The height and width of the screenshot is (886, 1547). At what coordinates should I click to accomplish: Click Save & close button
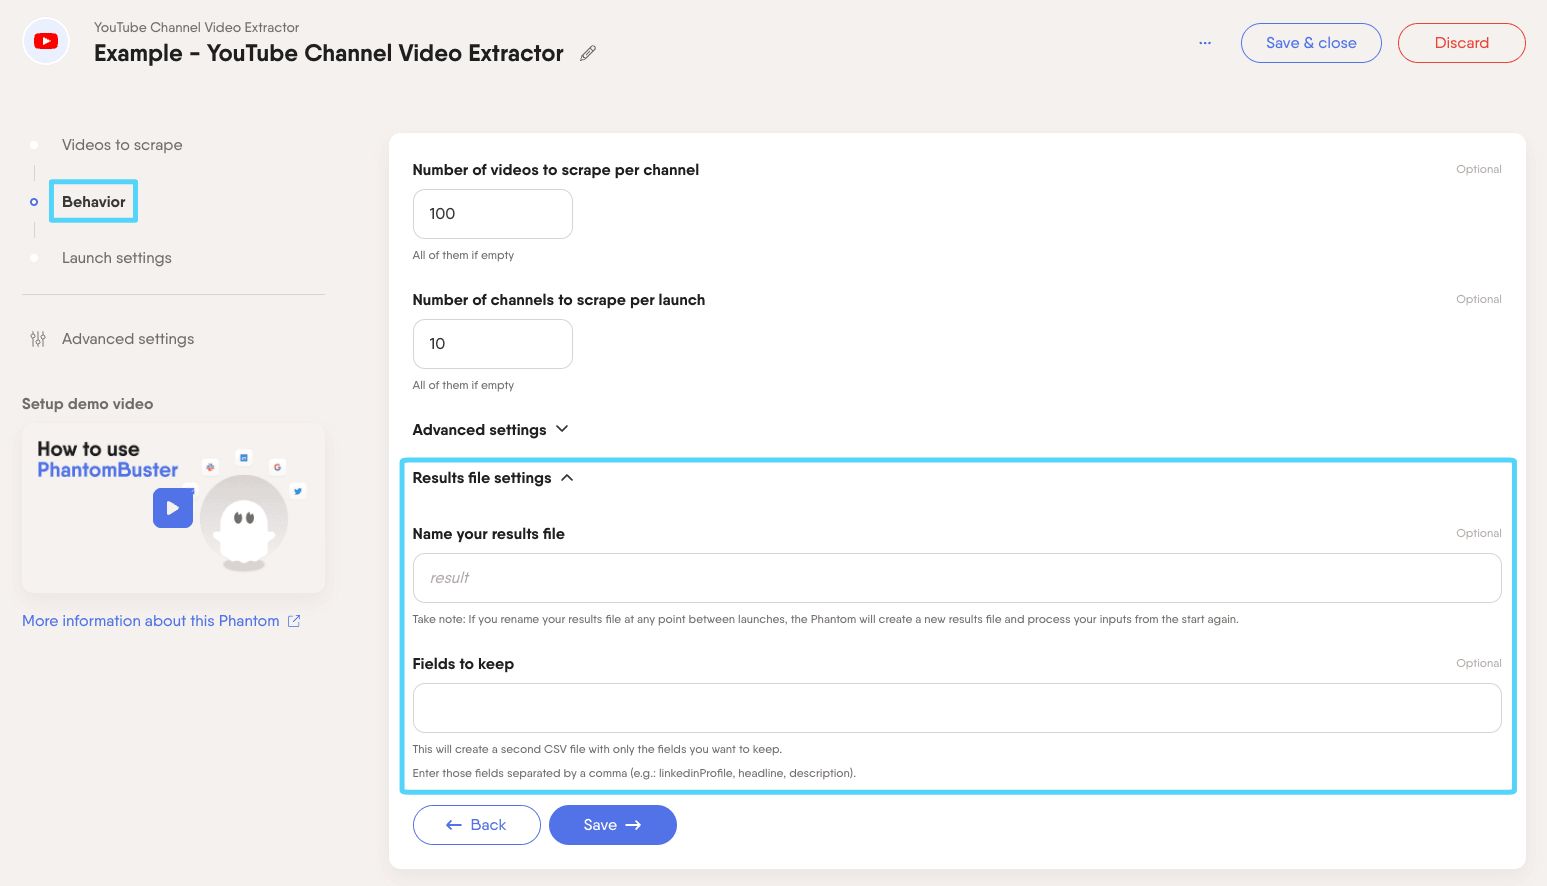(1311, 43)
